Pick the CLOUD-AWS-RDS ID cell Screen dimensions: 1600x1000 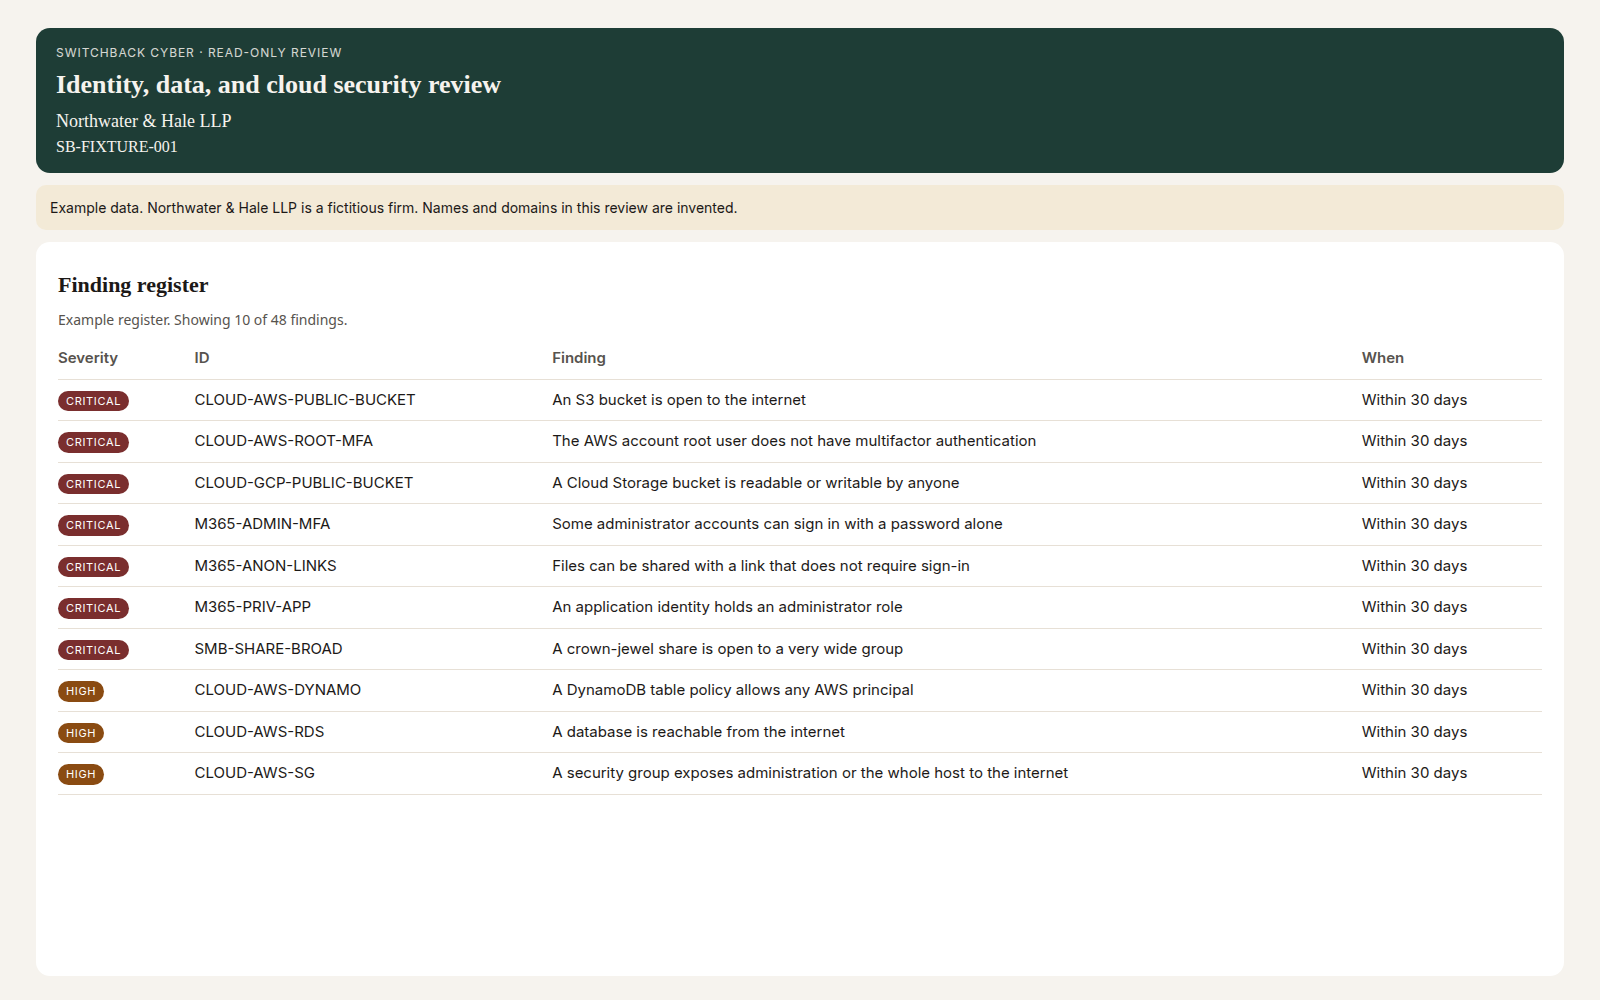point(260,732)
